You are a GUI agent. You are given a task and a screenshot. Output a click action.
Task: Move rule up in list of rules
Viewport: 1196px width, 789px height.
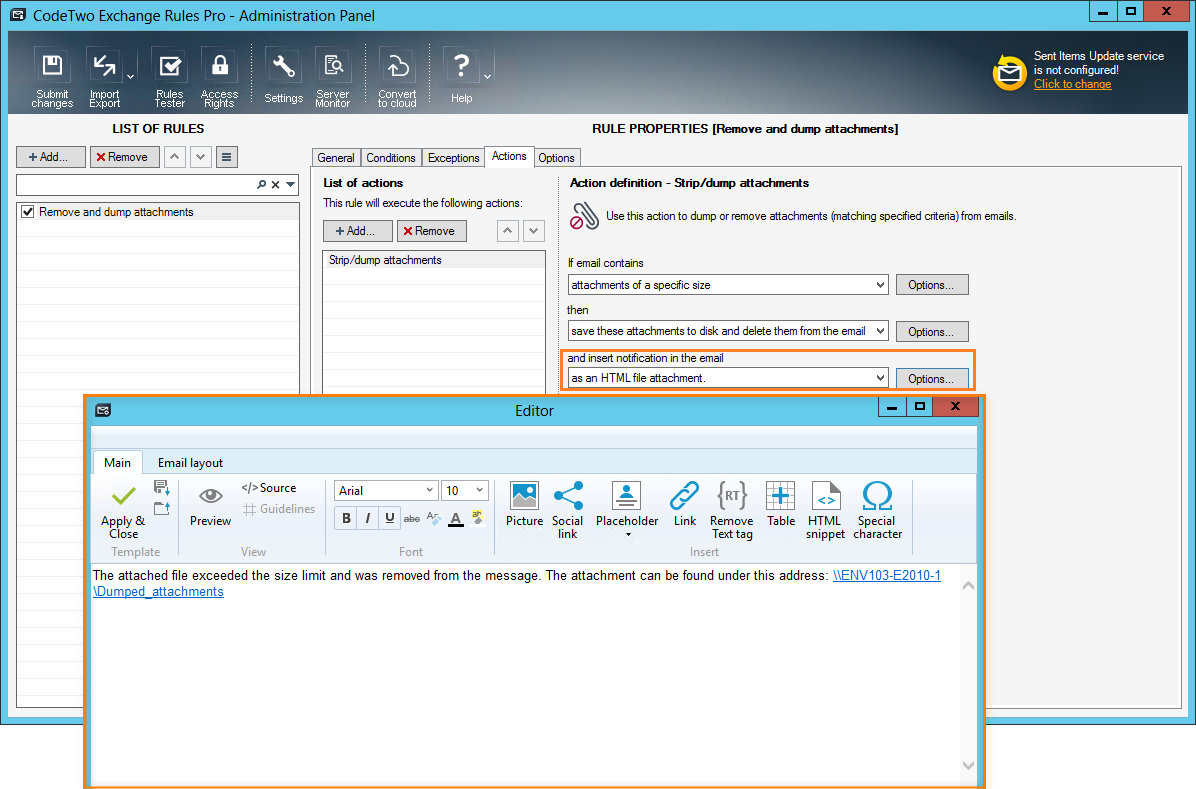[175, 157]
